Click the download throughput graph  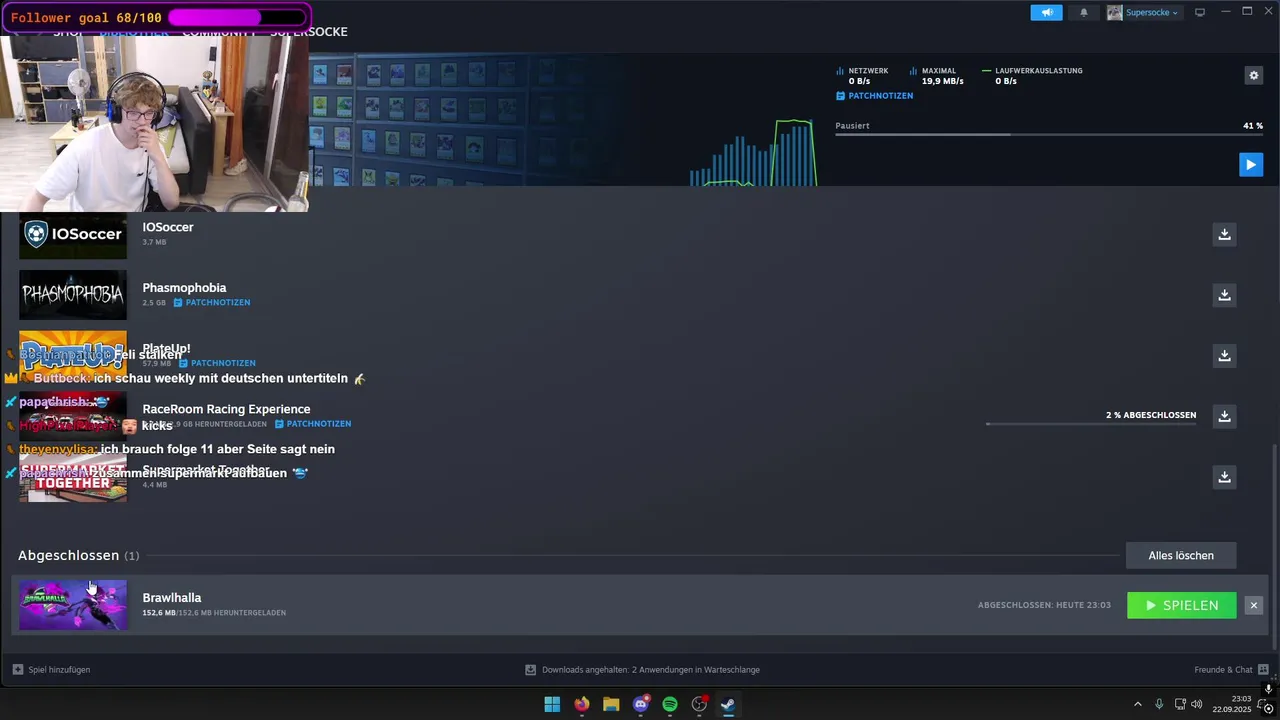(753, 152)
